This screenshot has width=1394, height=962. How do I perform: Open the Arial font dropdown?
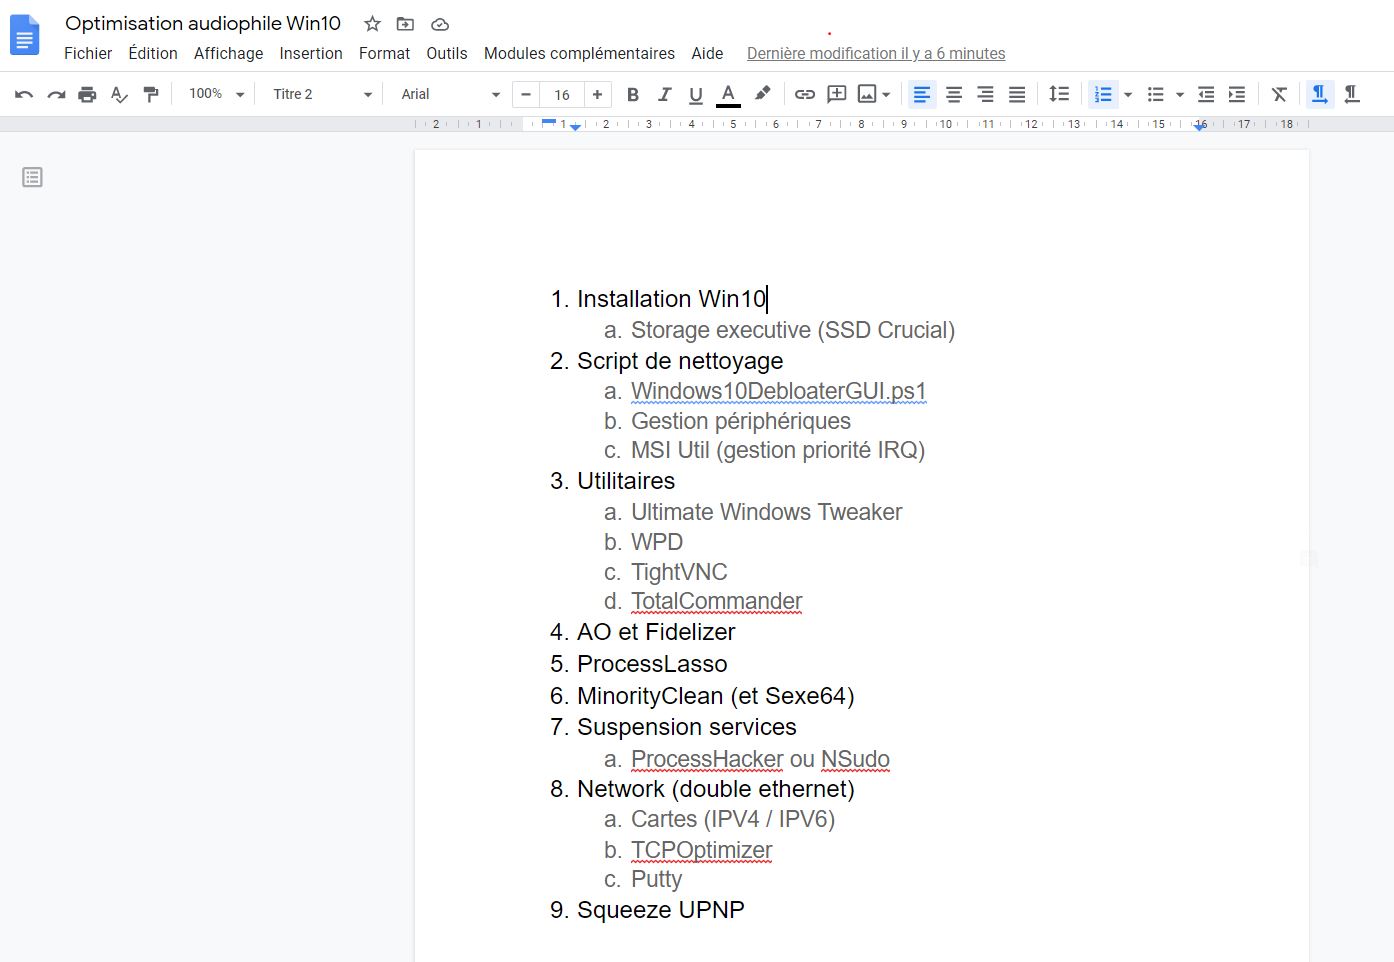coord(450,94)
